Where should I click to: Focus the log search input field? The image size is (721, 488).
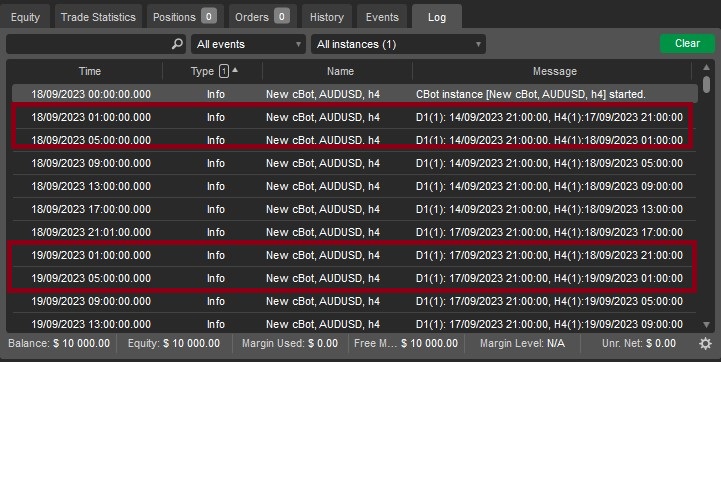pos(88,44)
